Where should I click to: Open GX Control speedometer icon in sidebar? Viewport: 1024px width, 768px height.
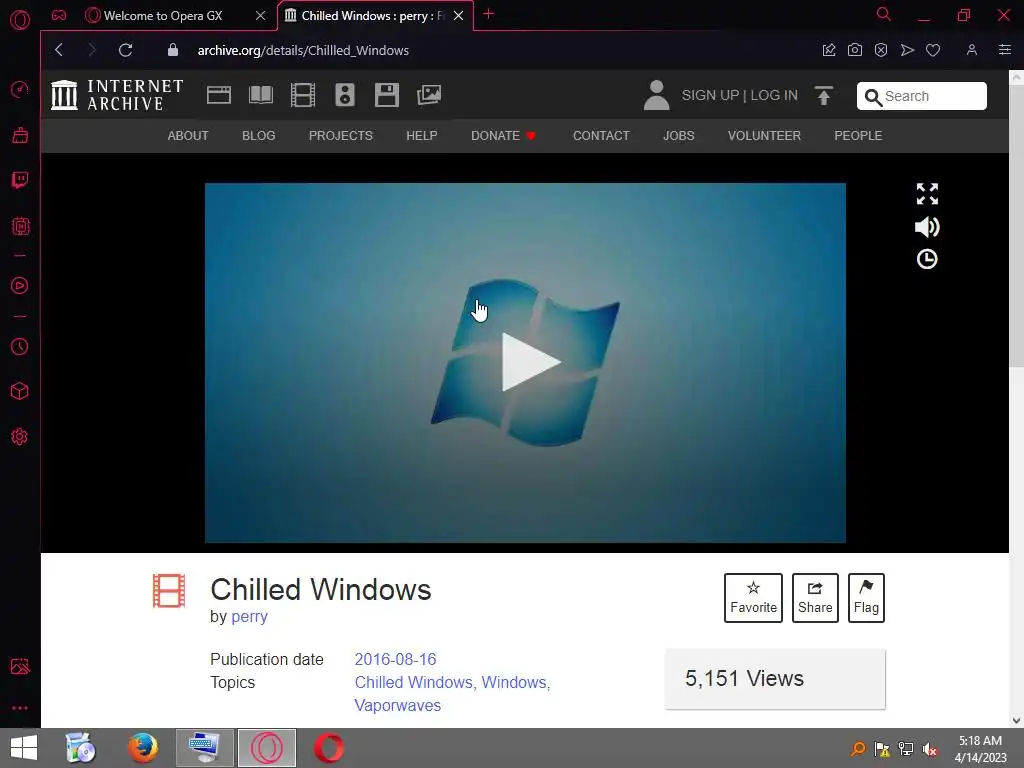20,89
